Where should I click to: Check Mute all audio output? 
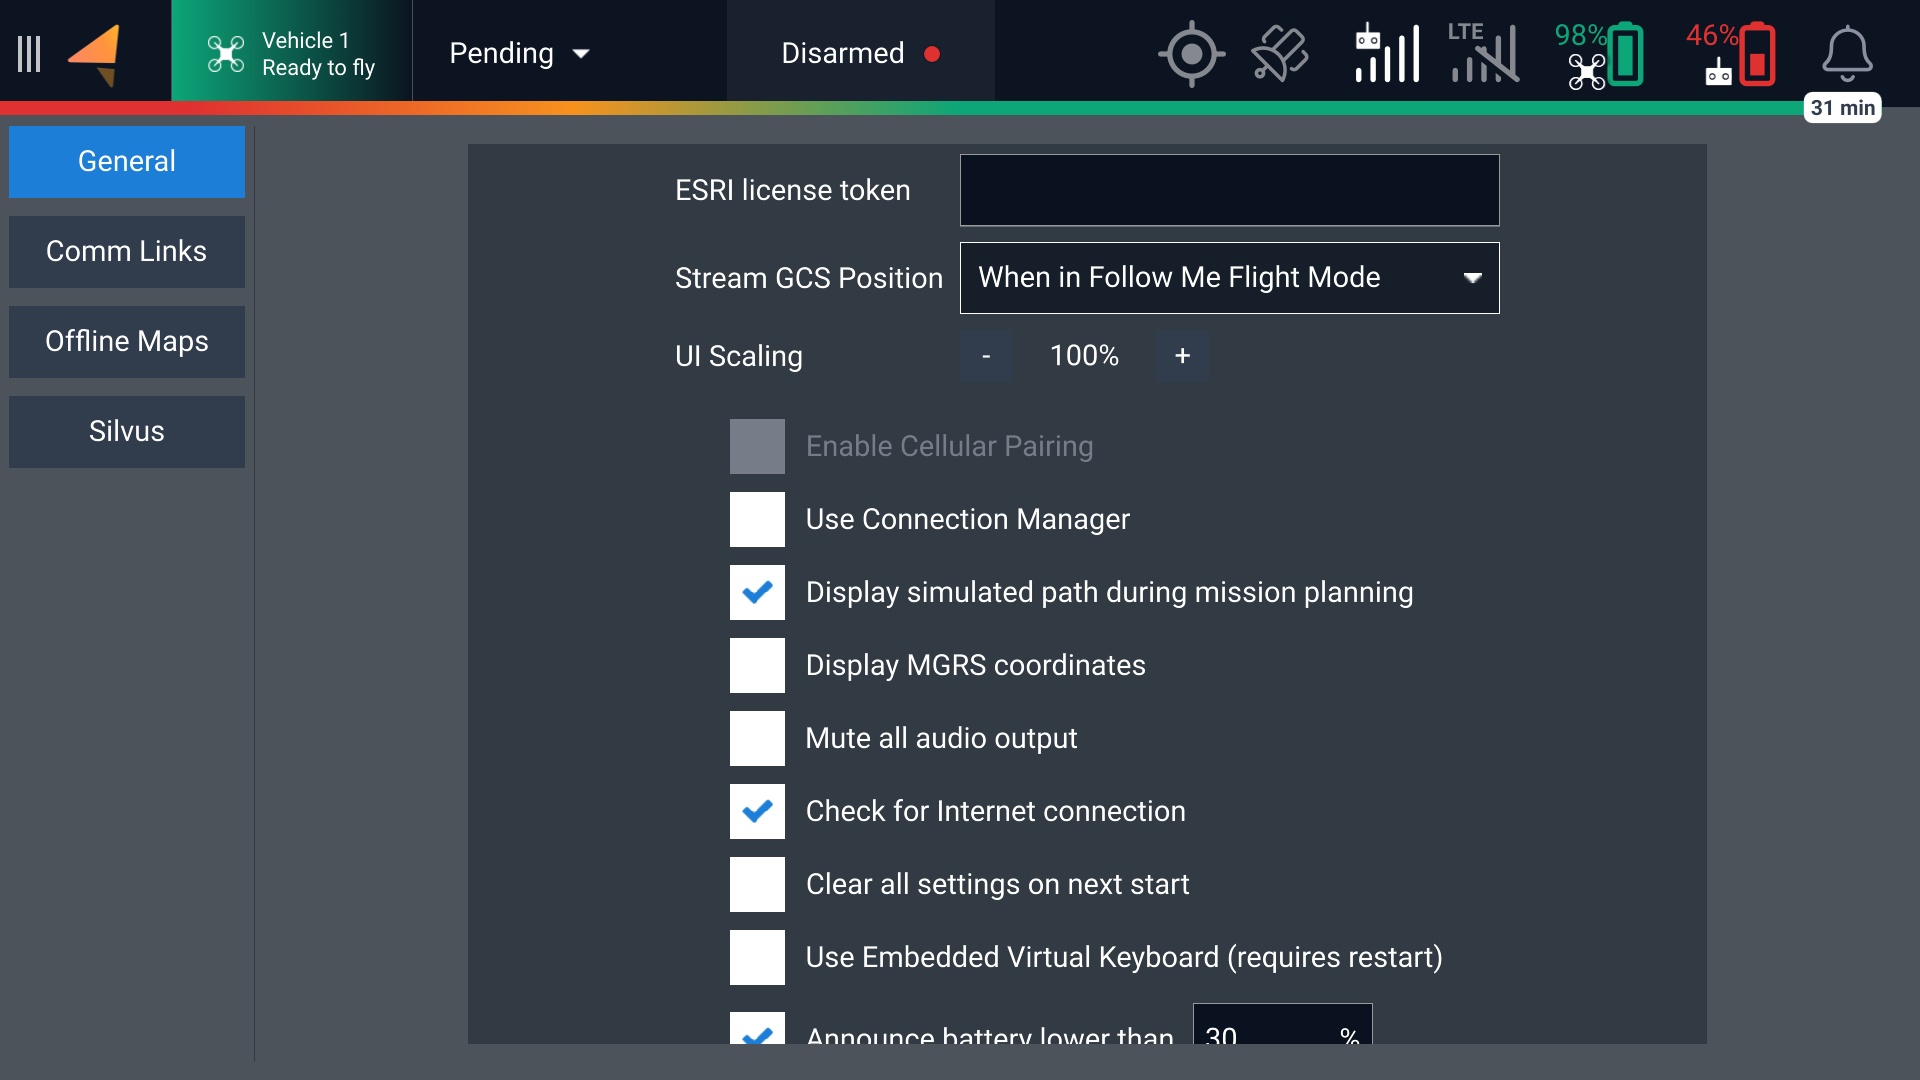tap(757, 738)
